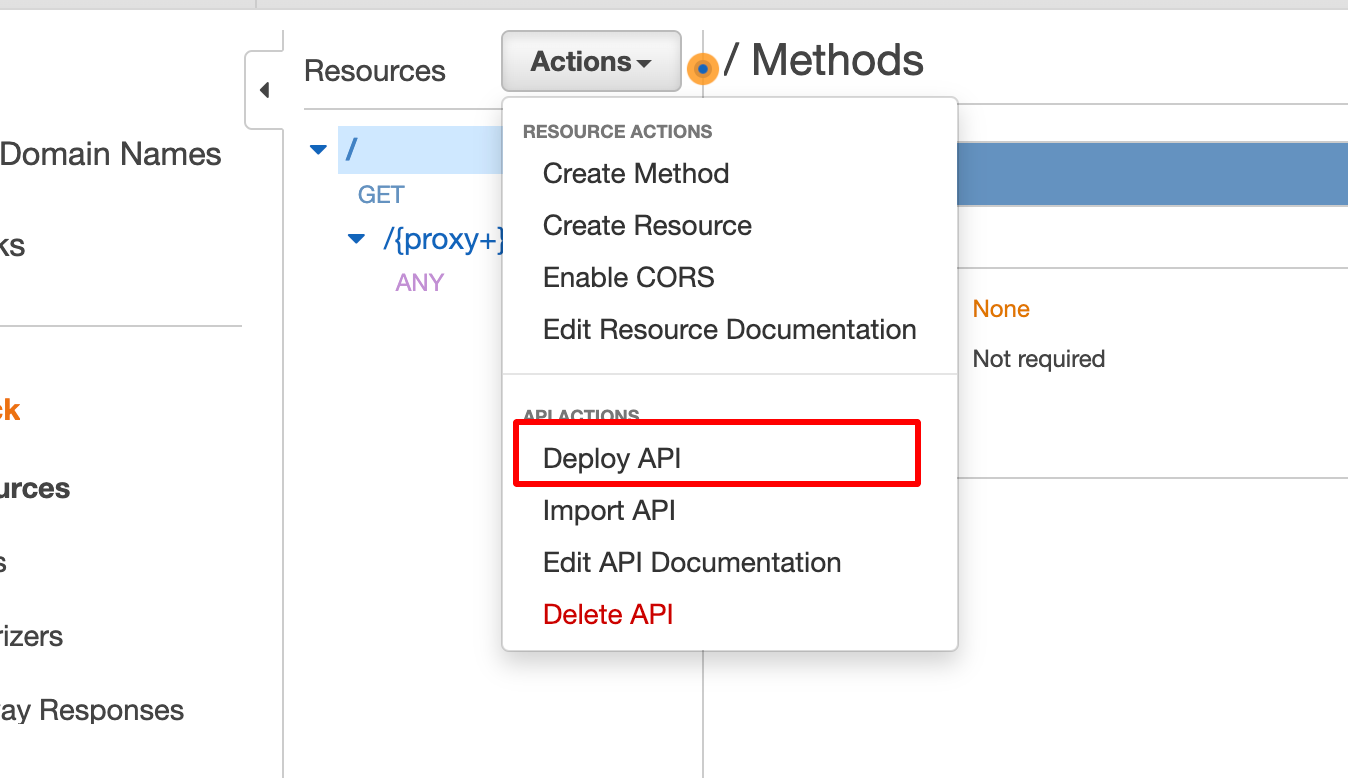Click the Not required text
This screenshot has height=778, width=1348.
pyautogui.click(x=1039, y=359)
